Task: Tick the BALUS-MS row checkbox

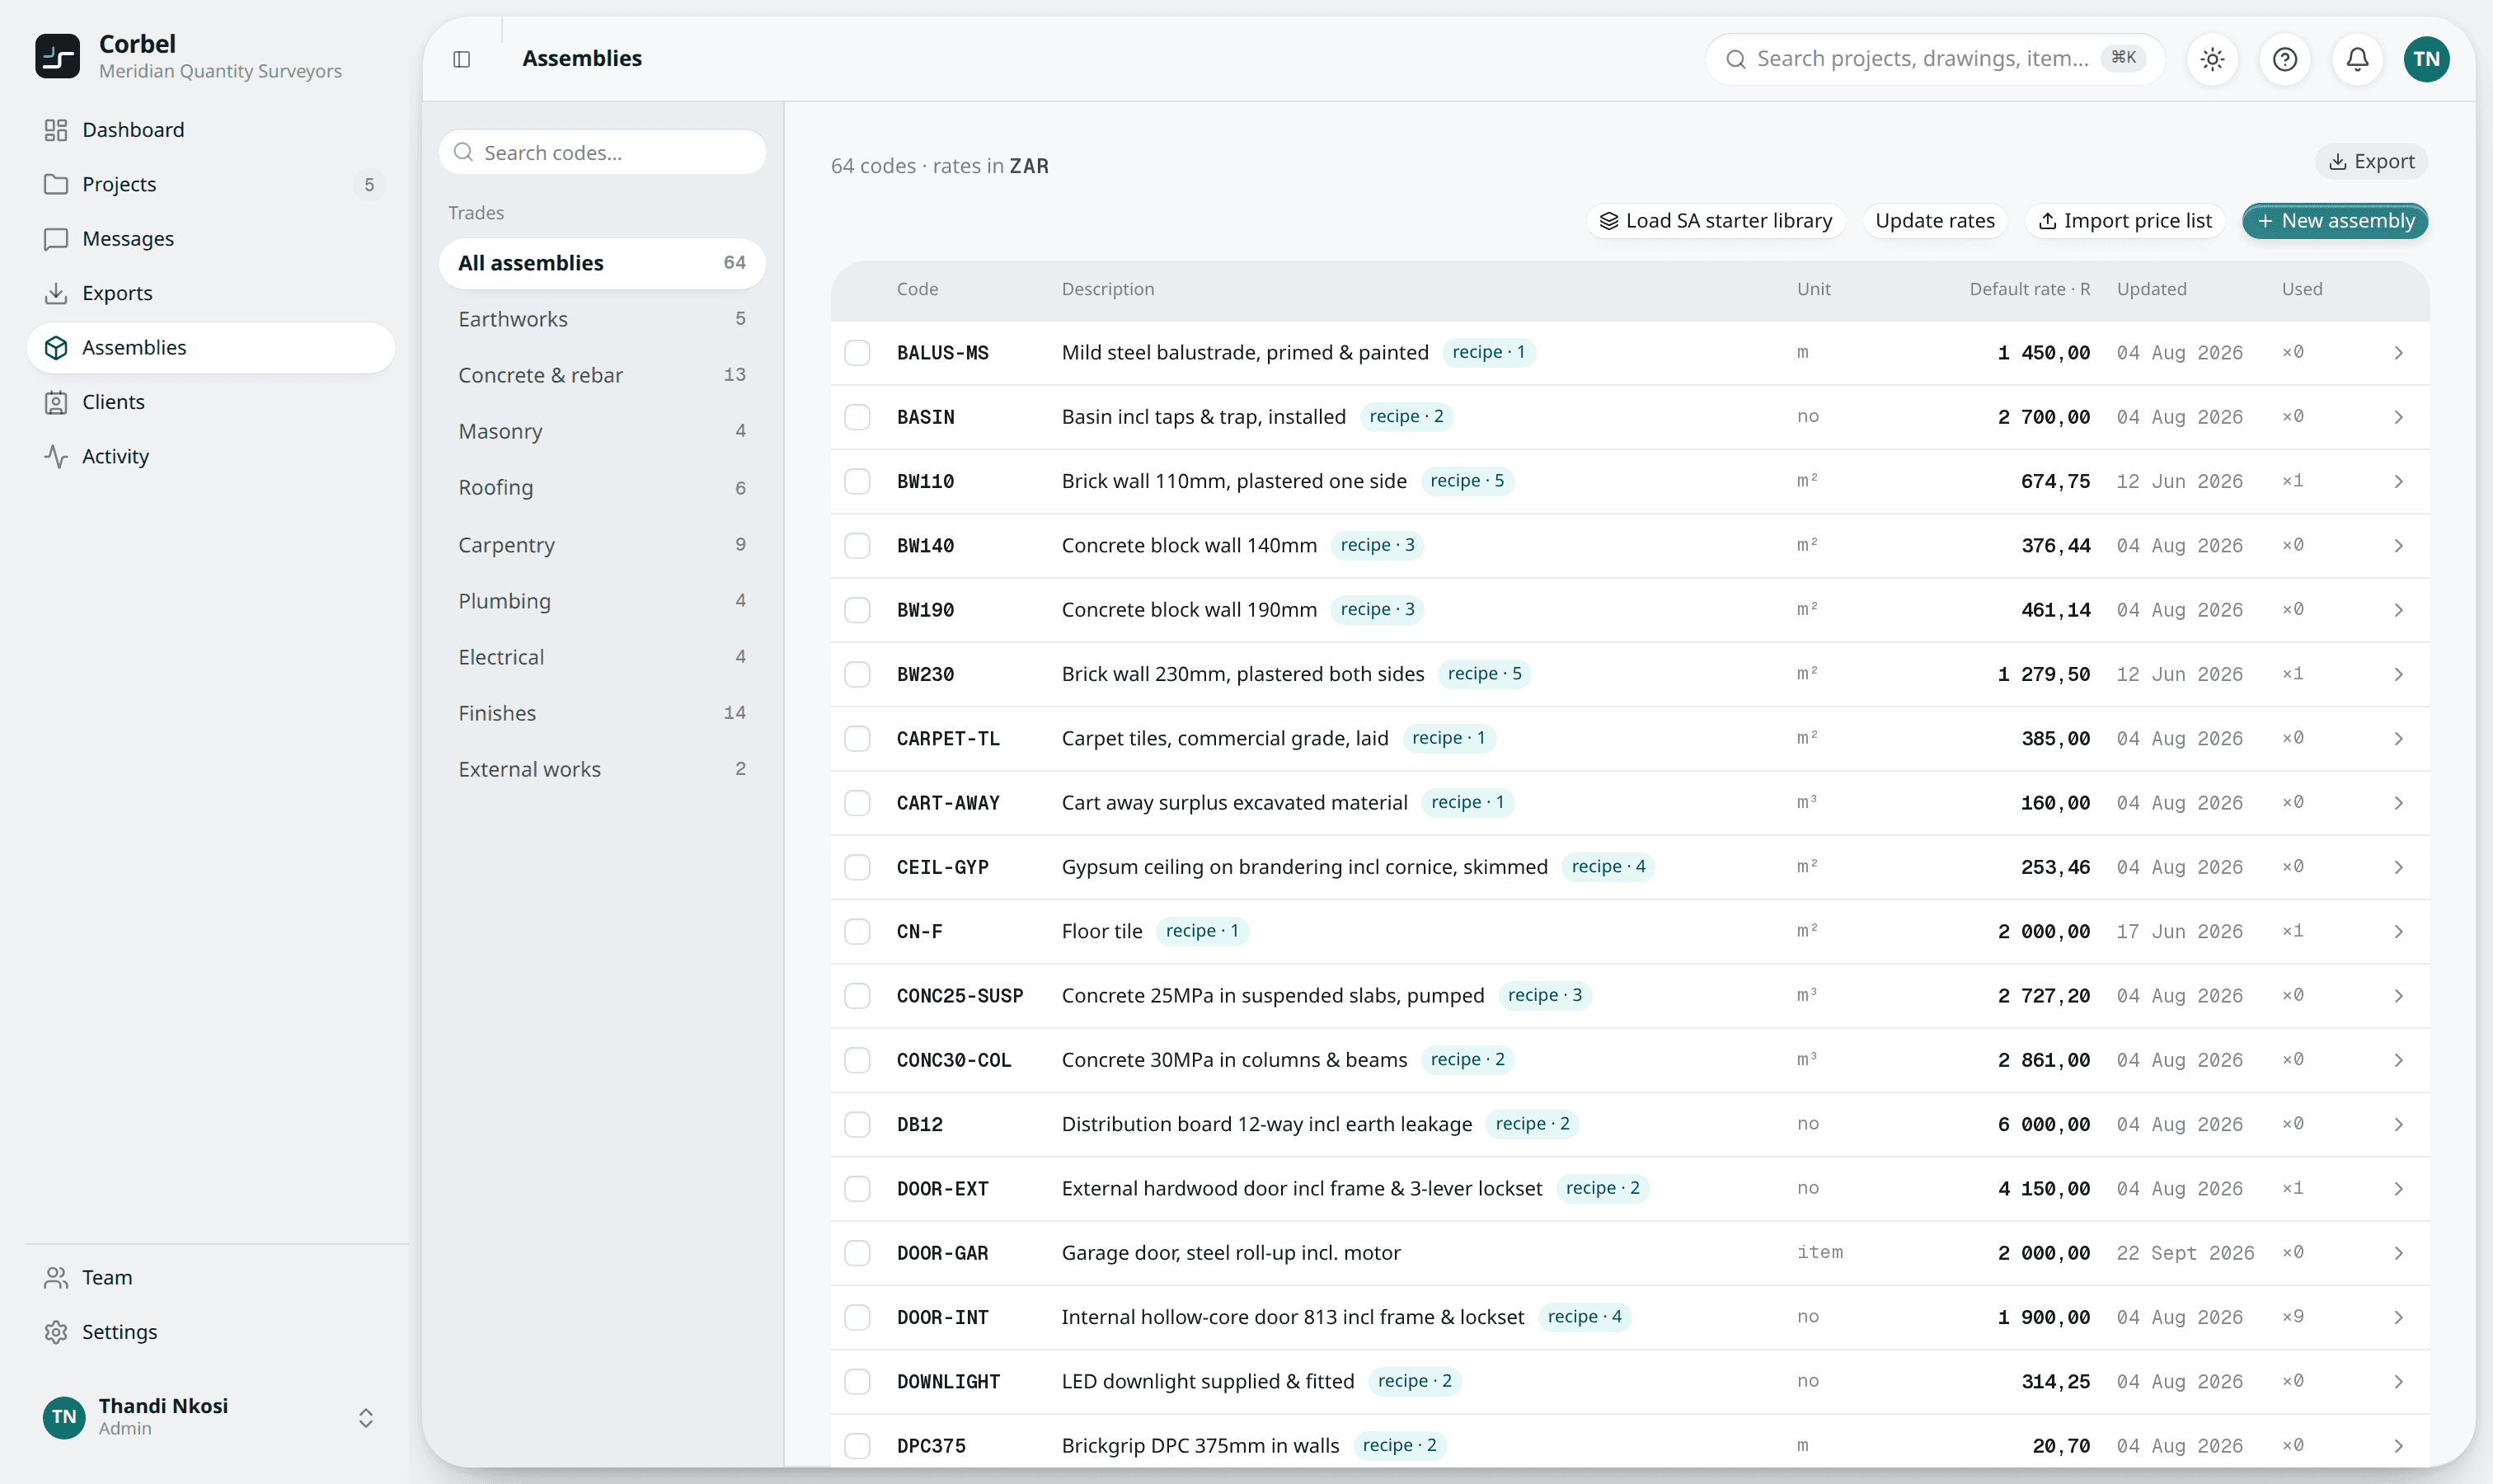Action: [857, 353]
